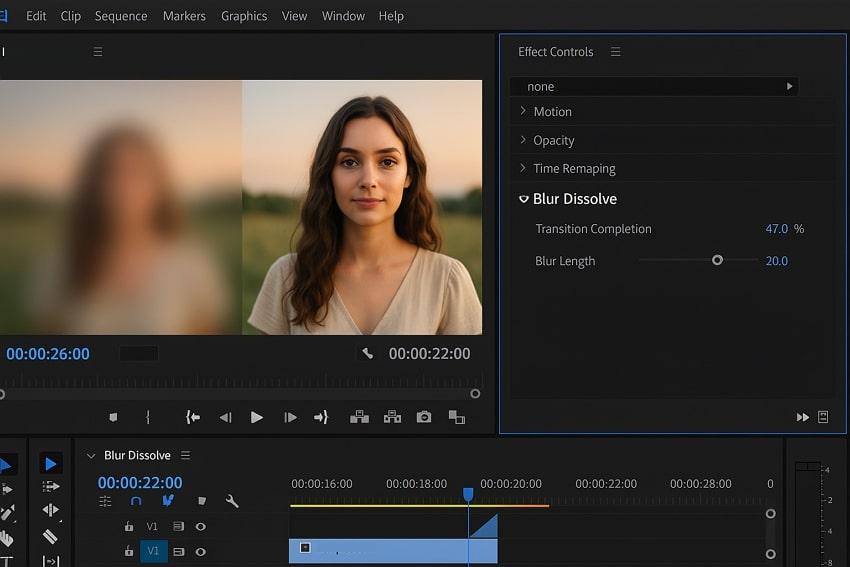Play the program monitor
This screenshot has width=850, height=567.
[x=257, y=417]
